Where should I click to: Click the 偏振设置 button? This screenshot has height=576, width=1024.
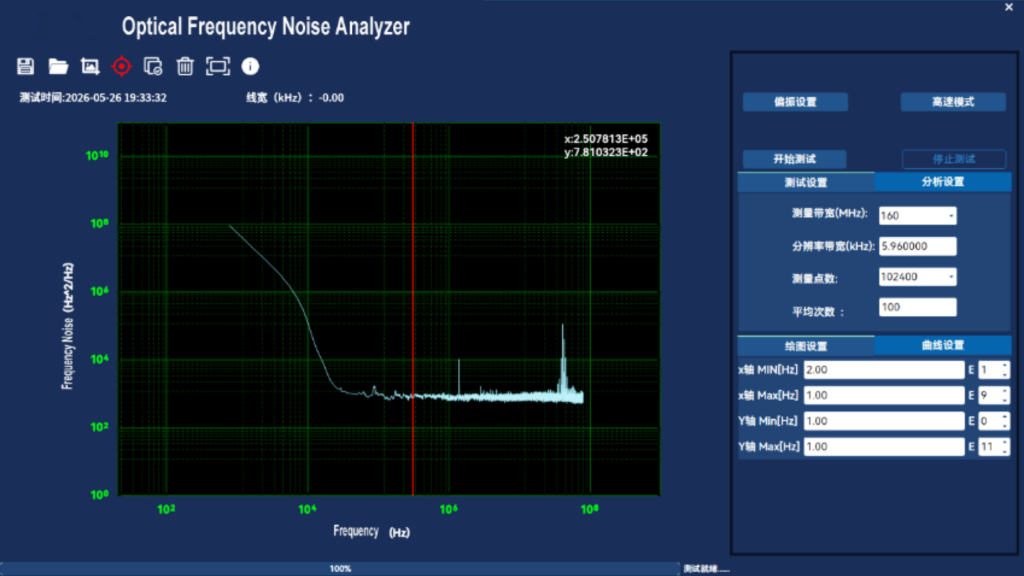795,102
